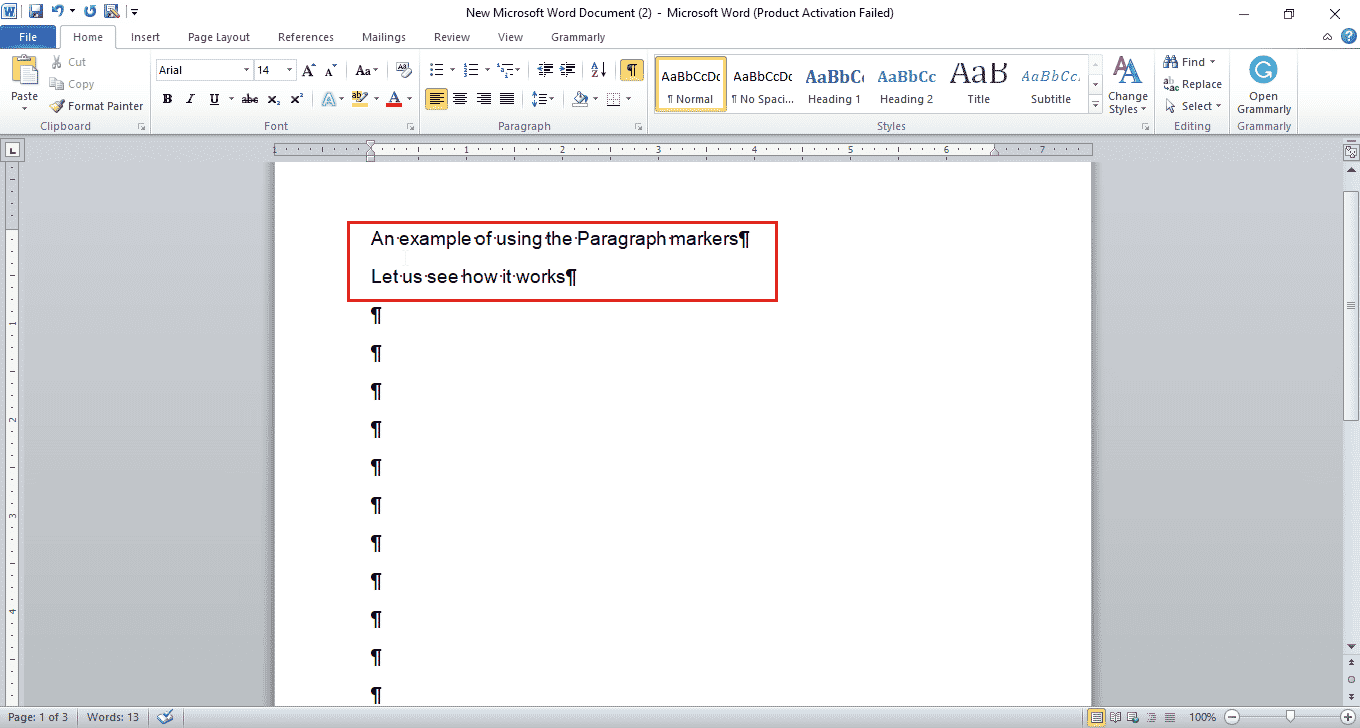1360x728 pixels.
Task: Toggle underline formatting
Action: [214, 99]
